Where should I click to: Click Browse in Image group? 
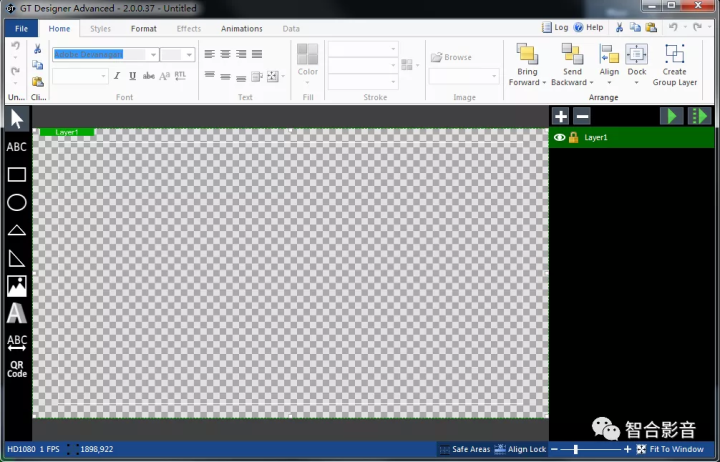[451, 57]
